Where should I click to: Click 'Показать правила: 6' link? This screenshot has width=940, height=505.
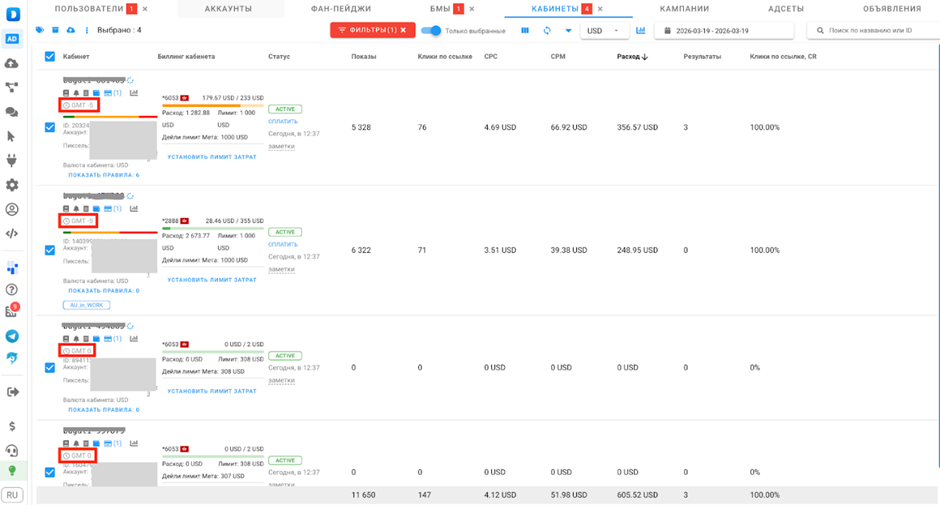(x=103, y=175)
